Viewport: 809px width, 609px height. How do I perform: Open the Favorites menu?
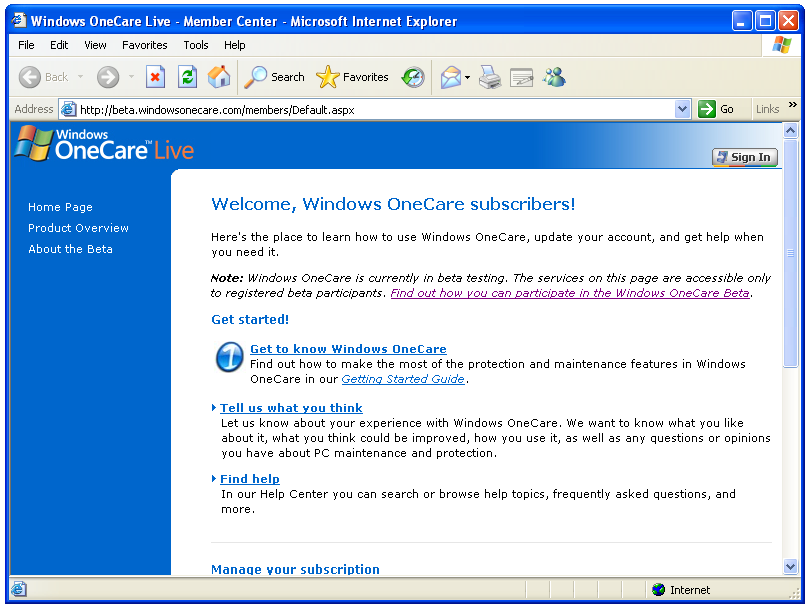(144, 45)
